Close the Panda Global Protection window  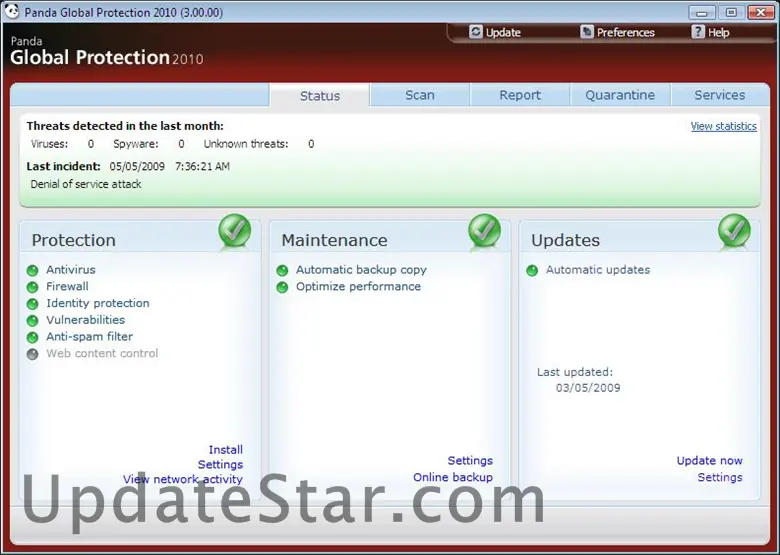coord(761,12)
